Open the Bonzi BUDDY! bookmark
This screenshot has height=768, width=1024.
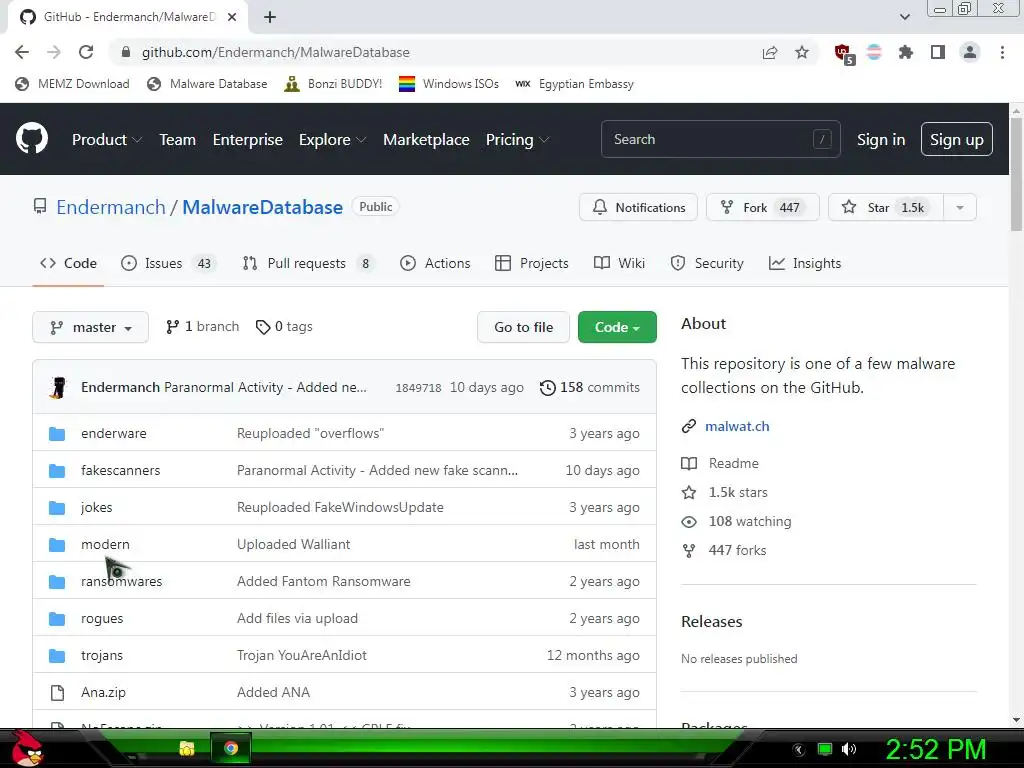(x=333, y=84)
